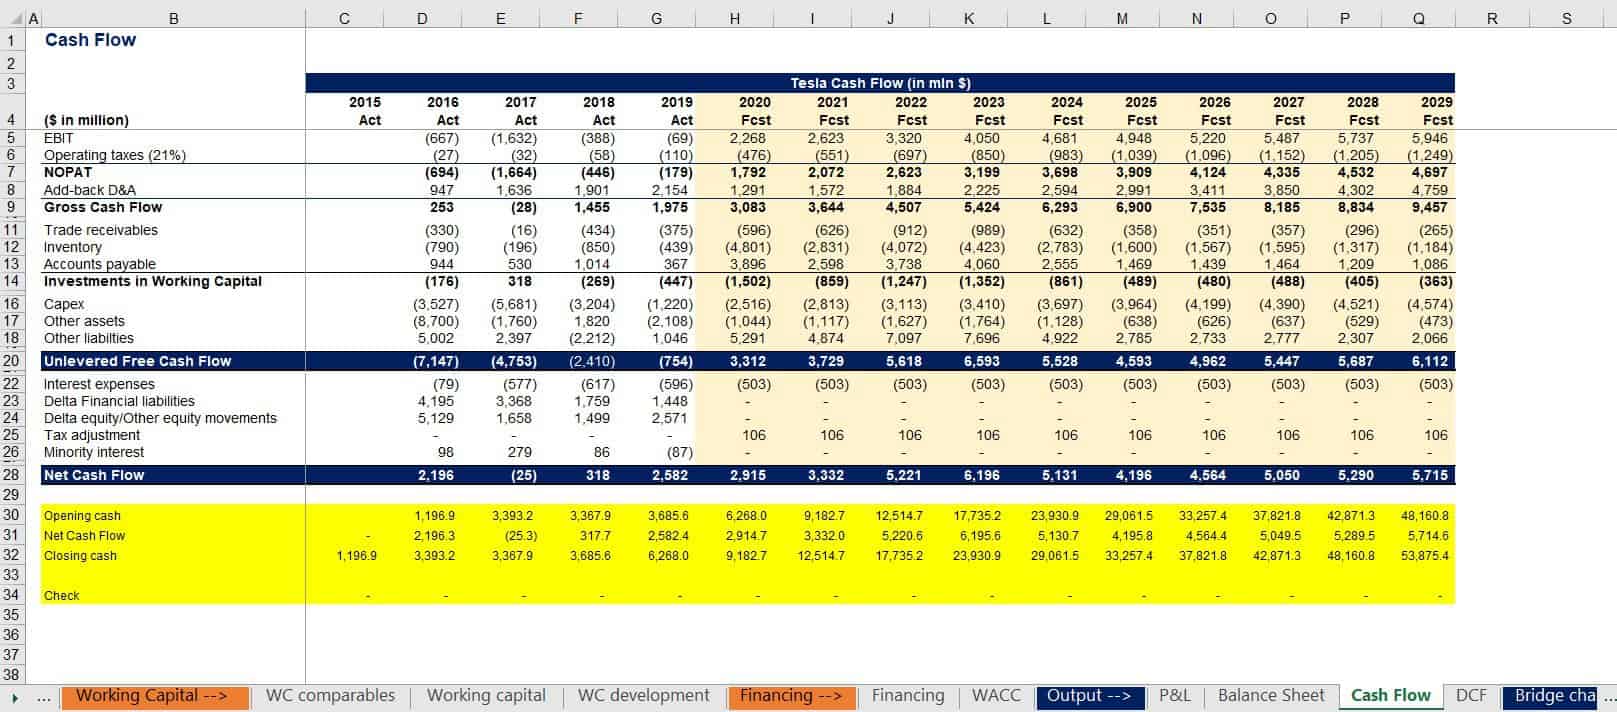Select the Working Capital --> orange tab
This screenshot has height=712, width=1617.
click(x=155, y=696)
